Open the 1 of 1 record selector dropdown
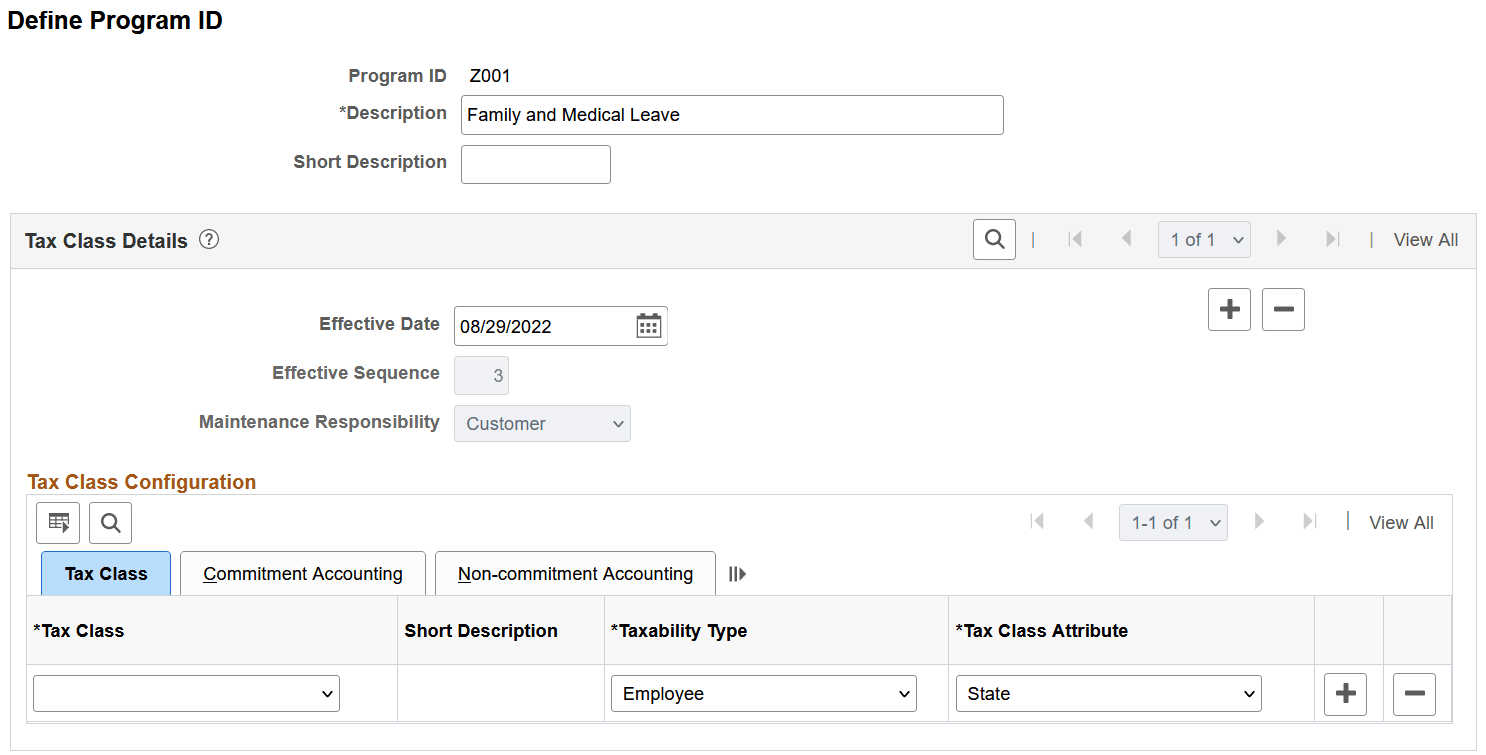1486x755 pixels. pos(1204,239)
